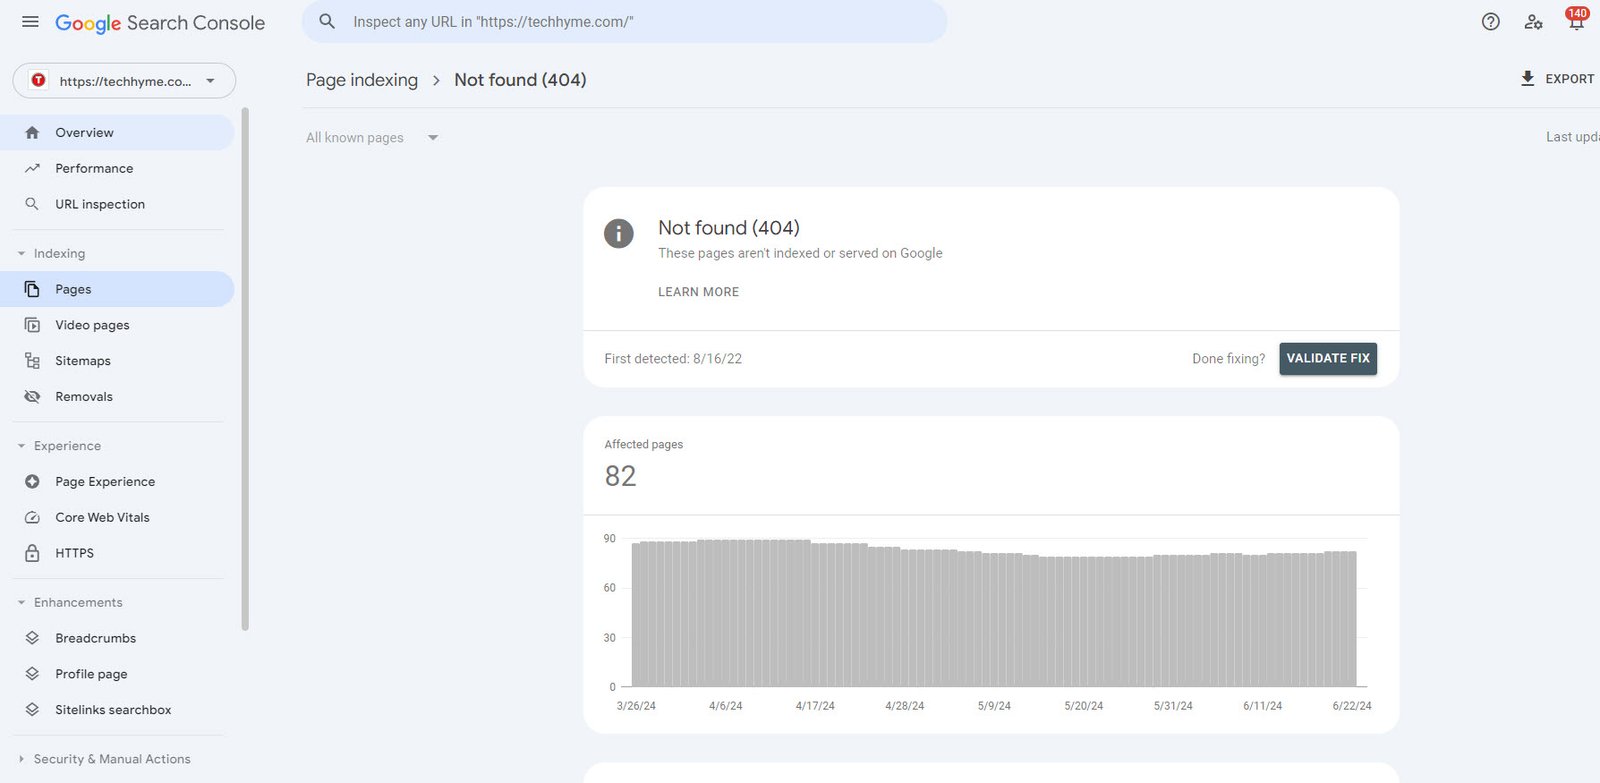Go to URL inspection in sidebar
Image resolution: width=1600 pixels, height=783 pixels.
[x=118, y=204]
